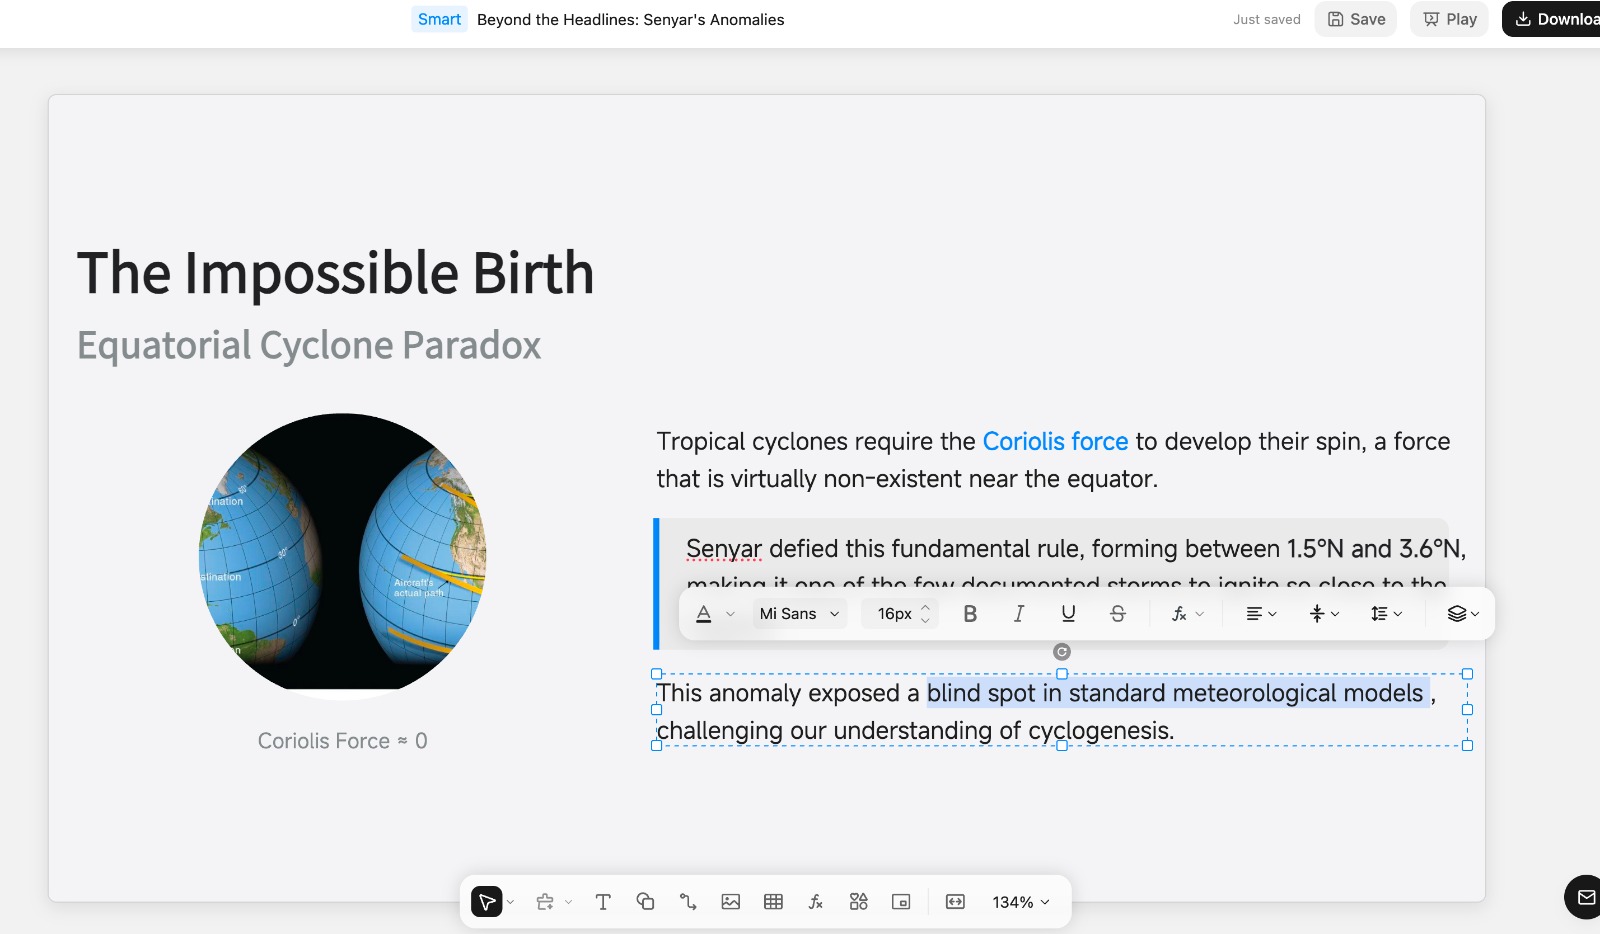Image resolution: width=1600 pixels, height=934 pixels.
Task: Open the components and shapes library icon
Action: coord(858,902)
